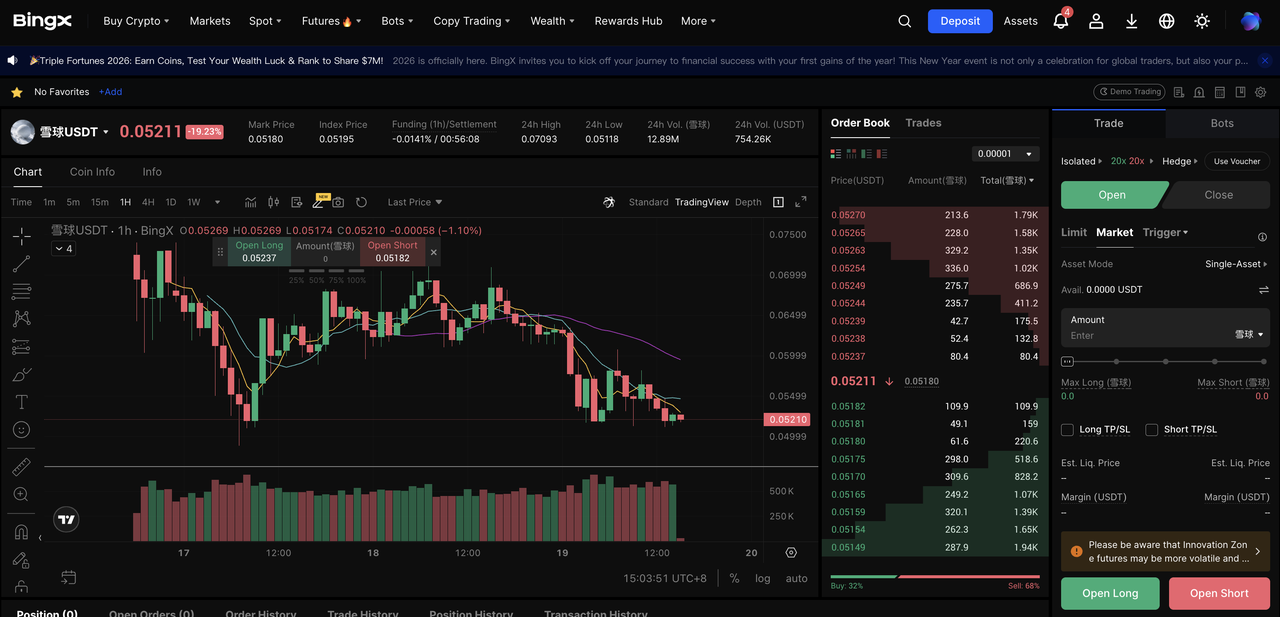The height and width of the screenshot is (617, 1280).
Task: Toggle the light/dark theme sun icon
Action: tap(1202, 21)
